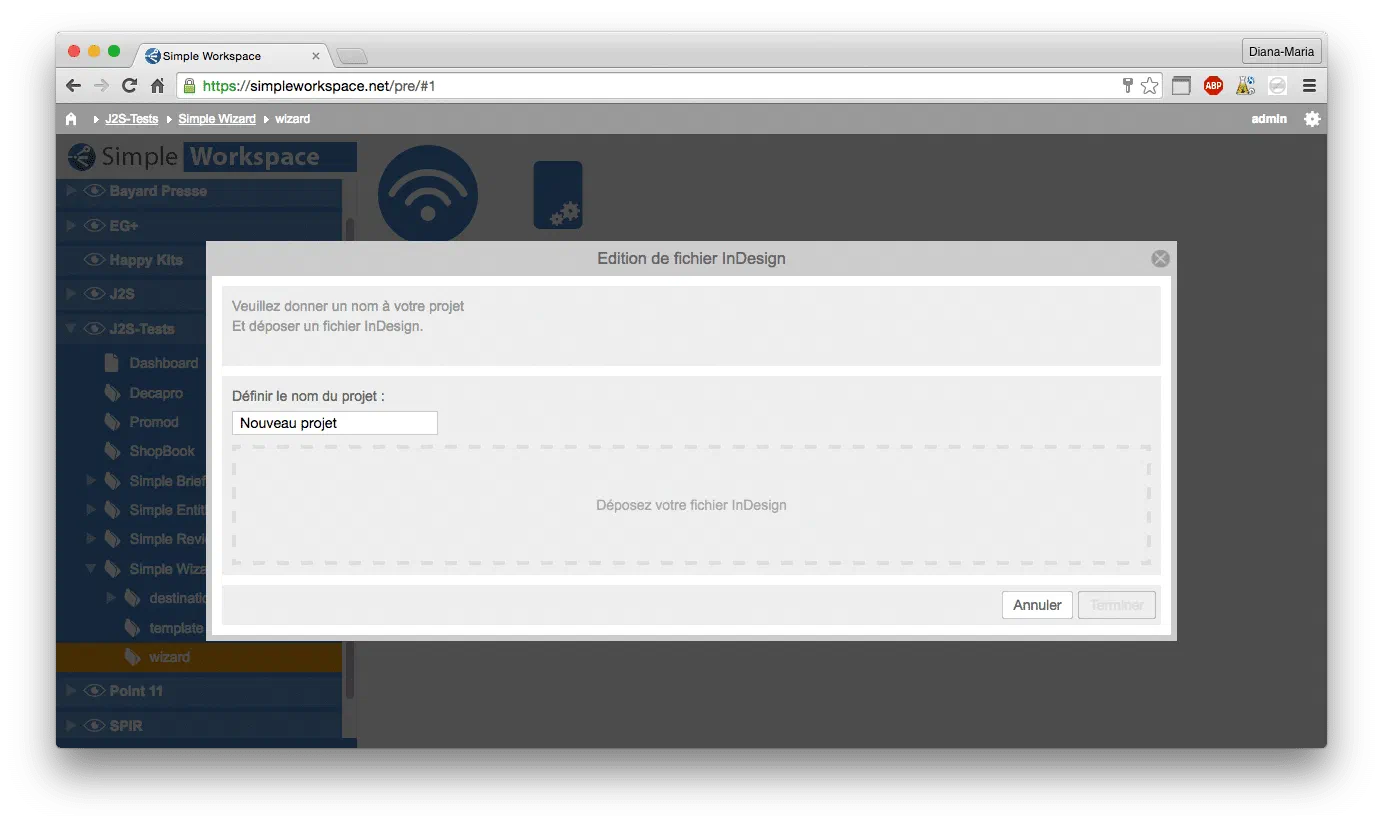The width and height of the screenshot is (1383, 828).
Task: Click the device with gears icon
Action: [x=558, y=195]
